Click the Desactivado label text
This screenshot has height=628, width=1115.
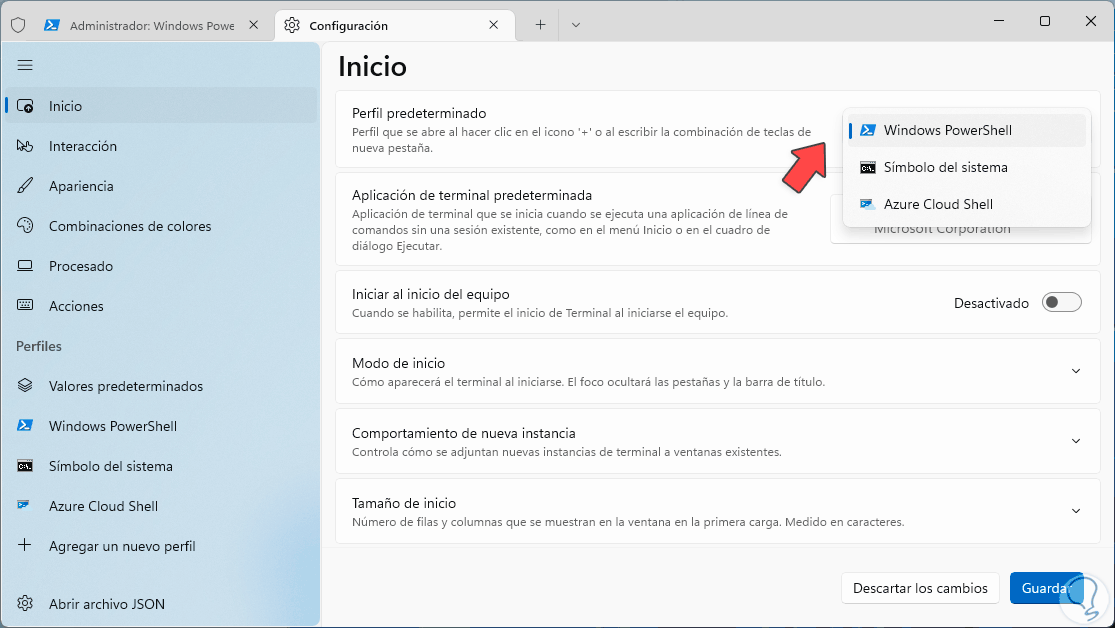991,303
